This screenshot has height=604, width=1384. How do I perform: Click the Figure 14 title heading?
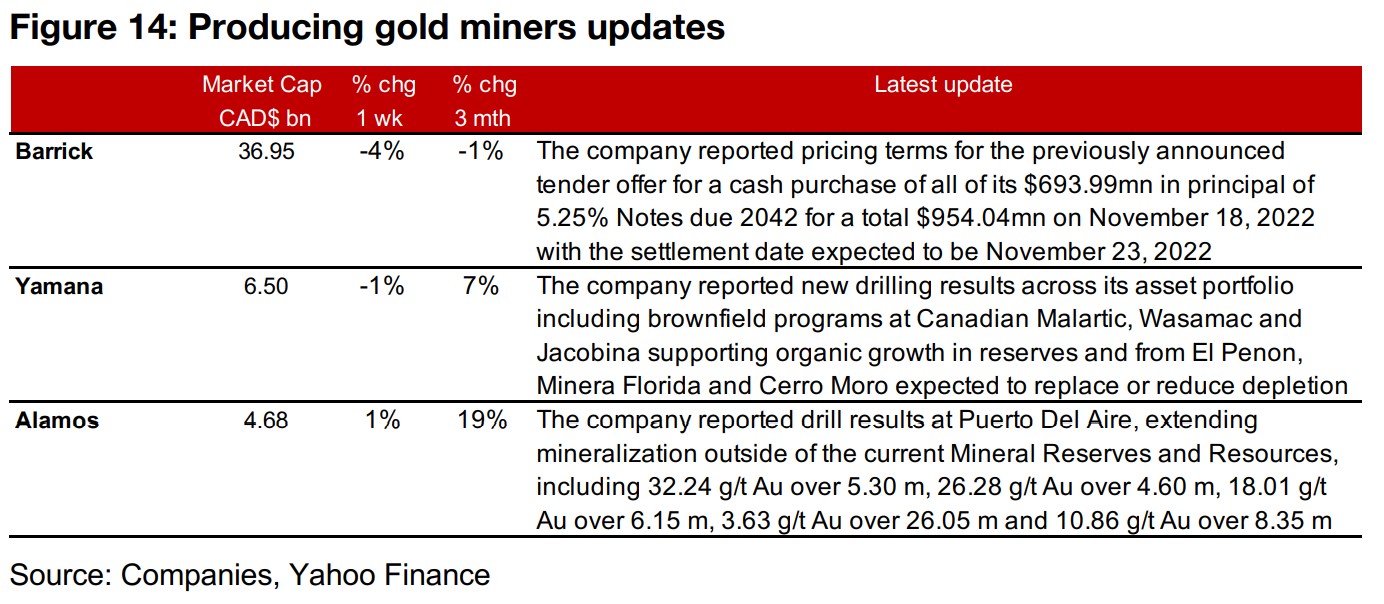[367, 27]
